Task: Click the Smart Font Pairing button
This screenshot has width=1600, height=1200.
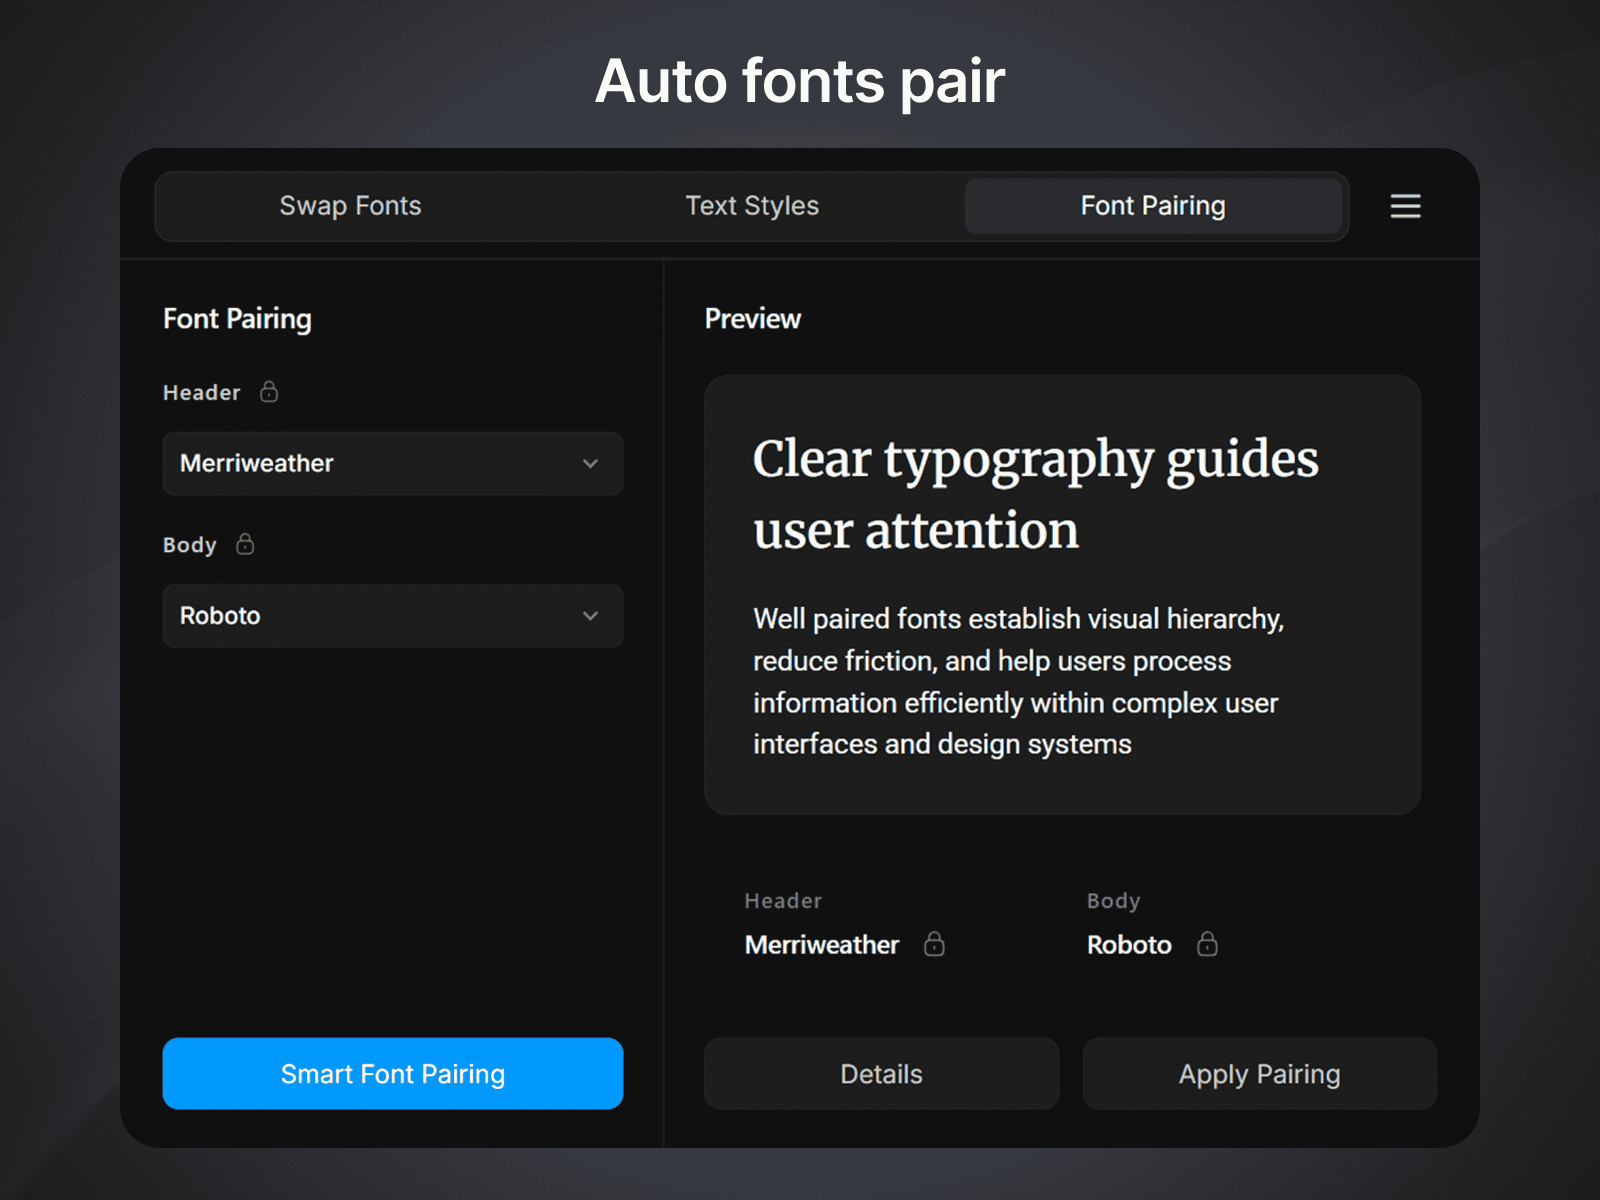Action: (x=393, y=1073)
